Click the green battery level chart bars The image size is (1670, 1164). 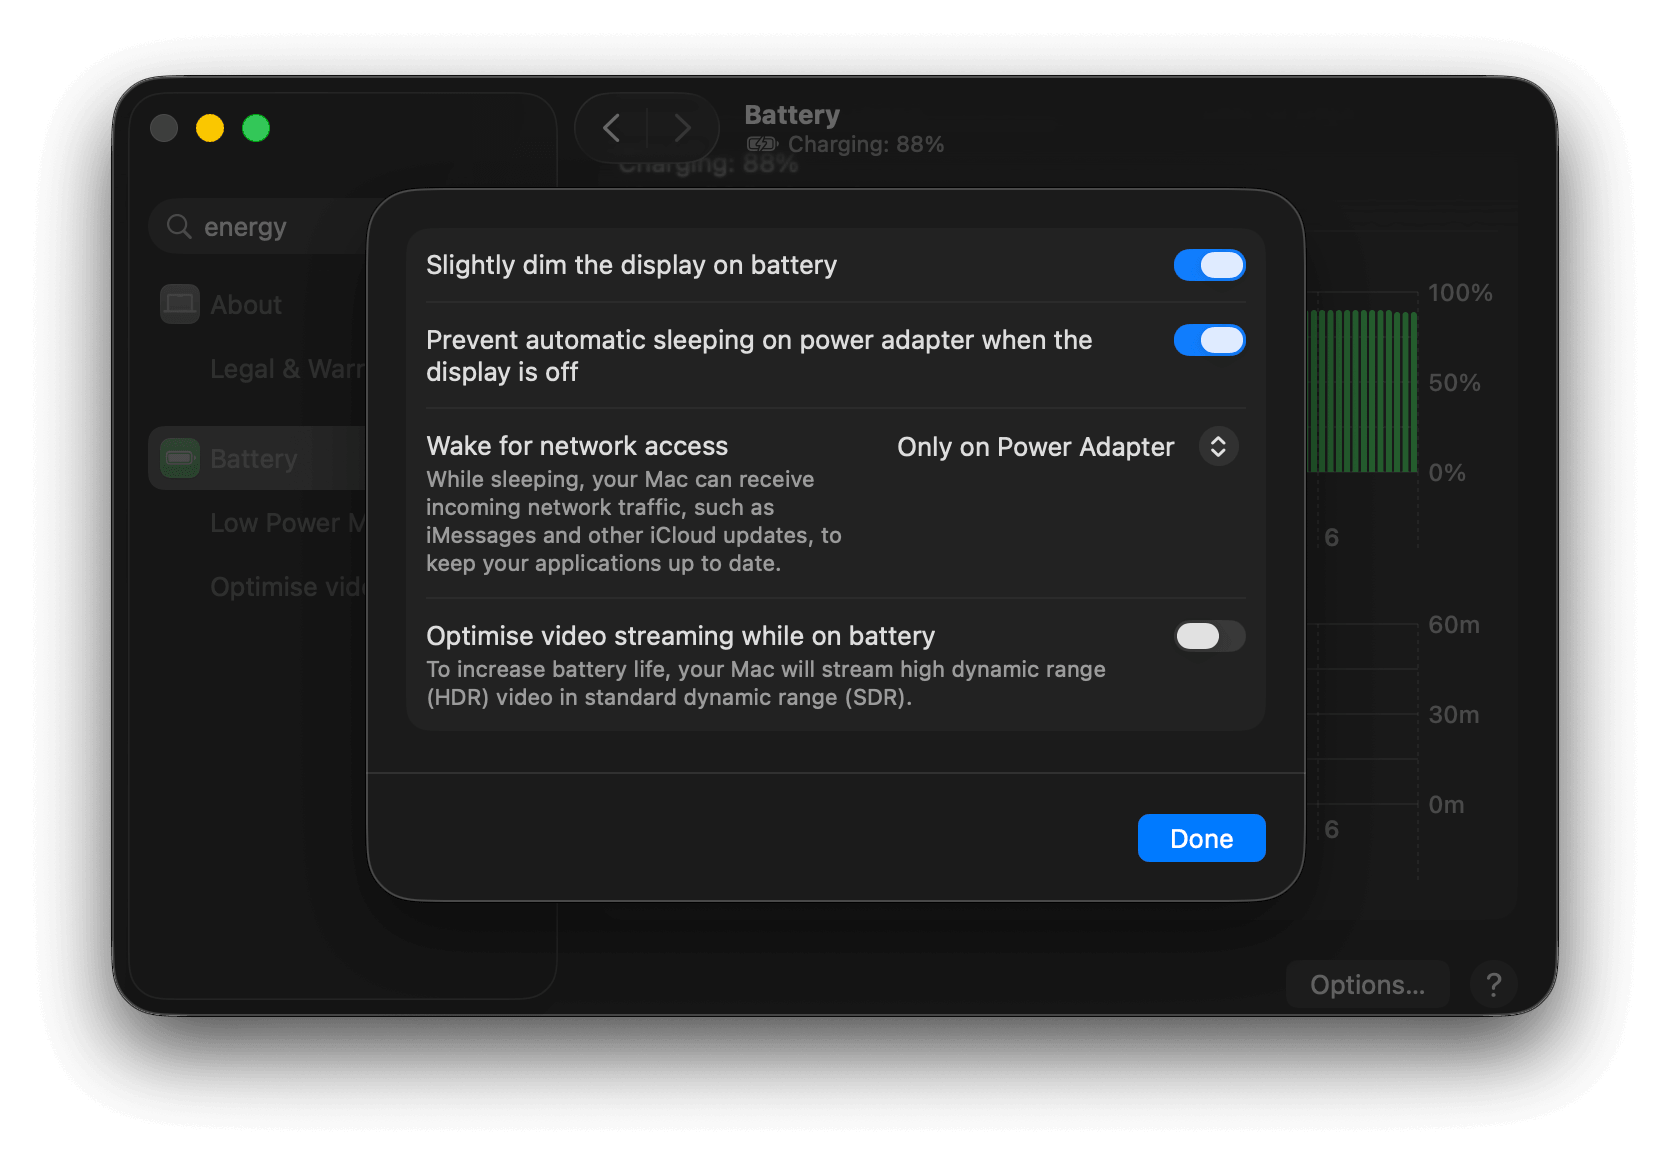pyautogui.click(x=1364, y=391)
